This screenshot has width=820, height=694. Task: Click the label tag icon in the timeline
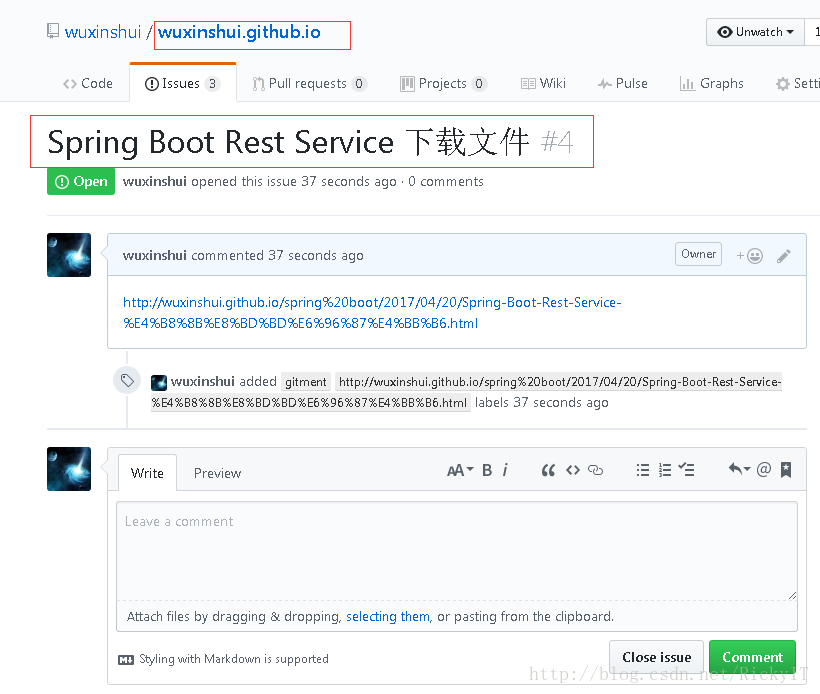[x=127, y=380]
